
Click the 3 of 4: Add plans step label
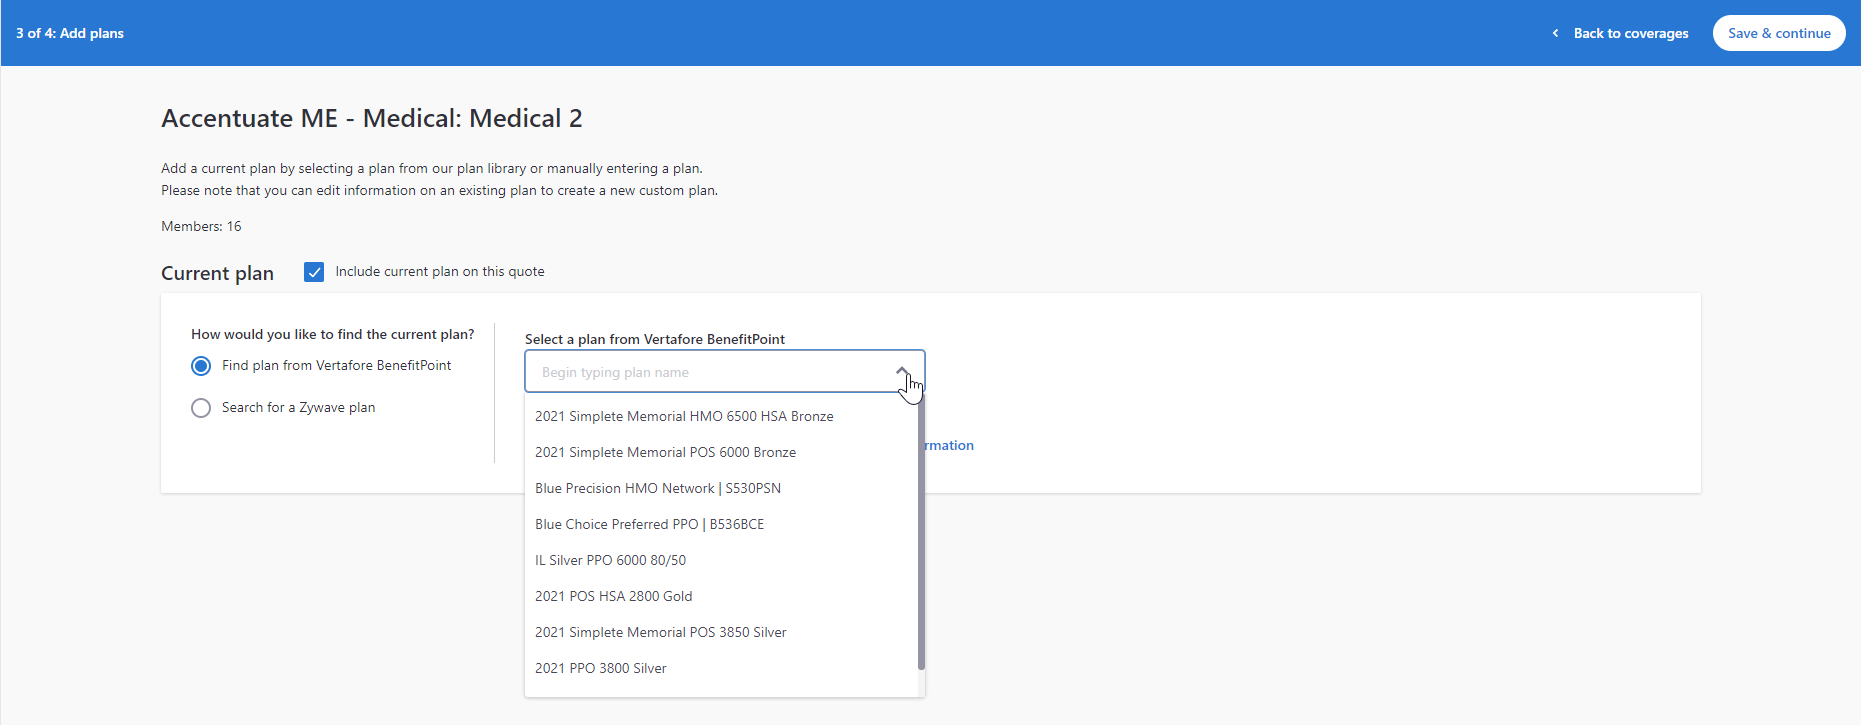coord(70,33)
